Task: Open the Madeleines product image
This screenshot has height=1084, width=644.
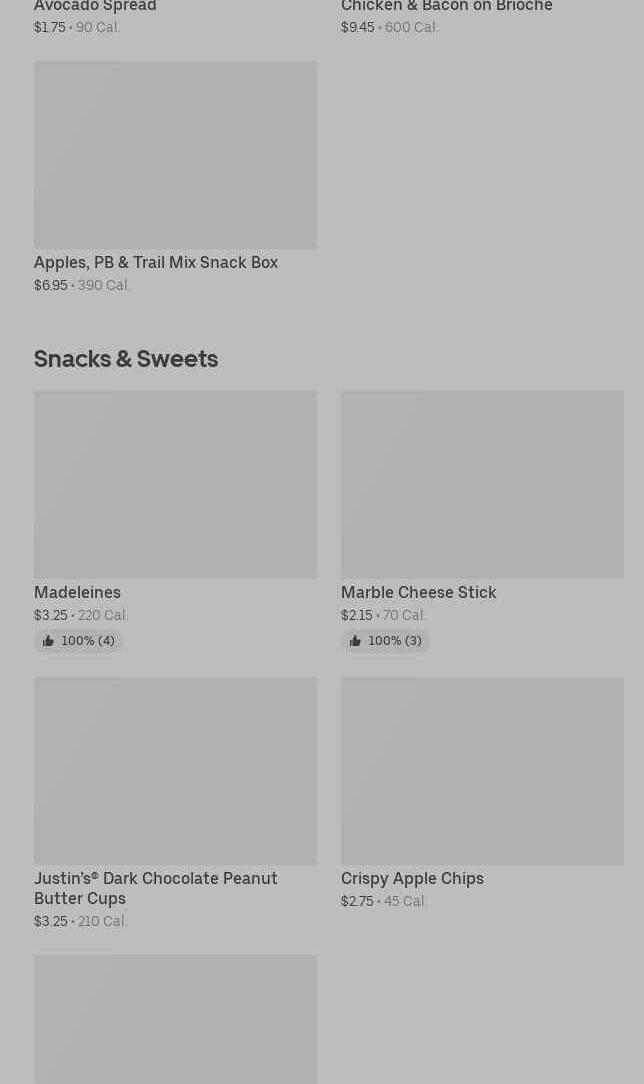Action: pos(176,485)
